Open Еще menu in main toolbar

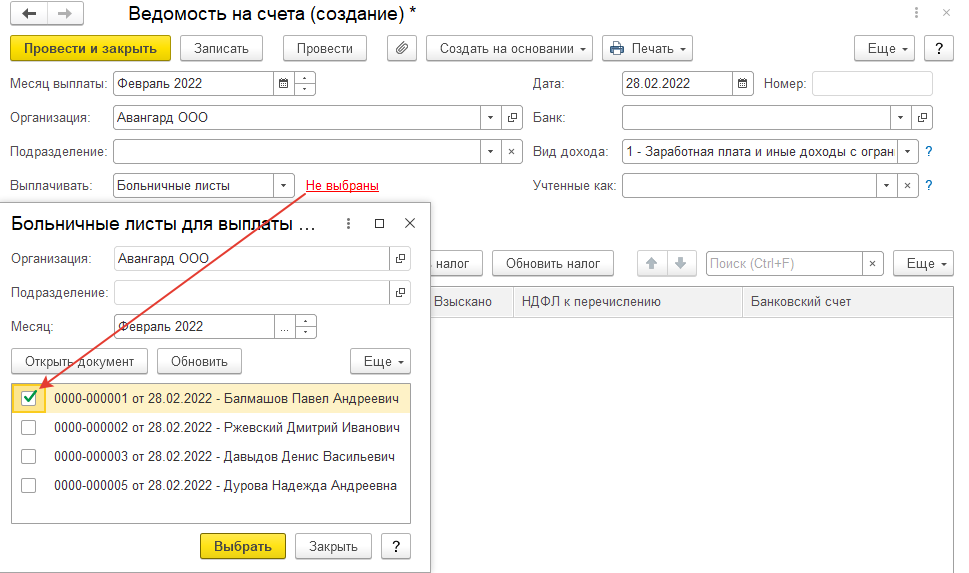pyautogui.click(x=884, y=48)
